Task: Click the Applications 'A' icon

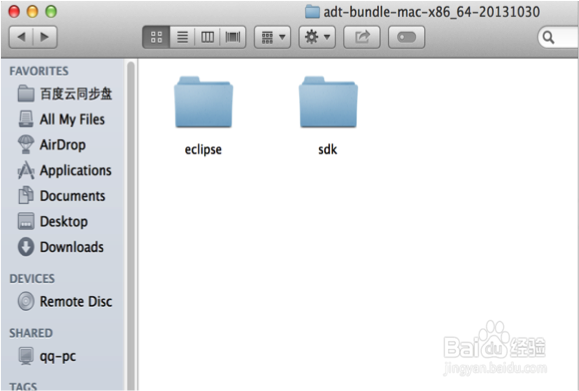Action: pyautogui.click(x=26, y=170)
